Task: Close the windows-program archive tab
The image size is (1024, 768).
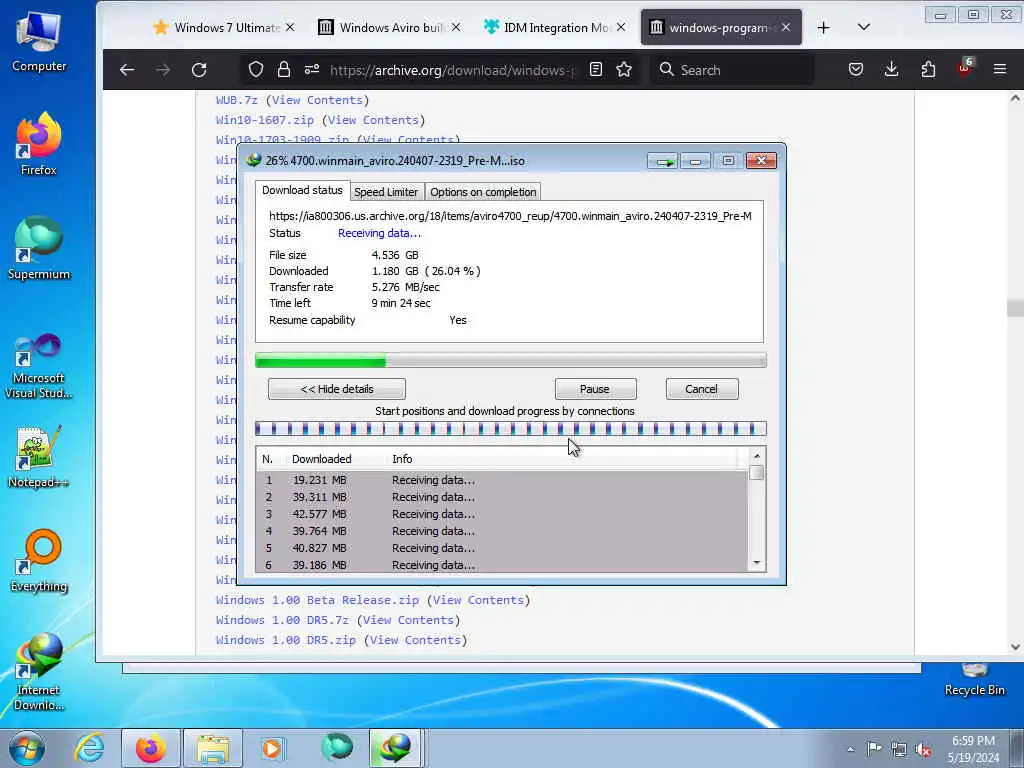Action: [786, 27]
